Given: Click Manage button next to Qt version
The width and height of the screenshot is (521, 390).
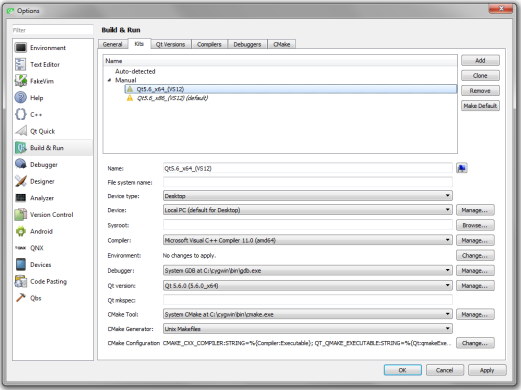Looking at the screenshot, I should tap(475, 286).
